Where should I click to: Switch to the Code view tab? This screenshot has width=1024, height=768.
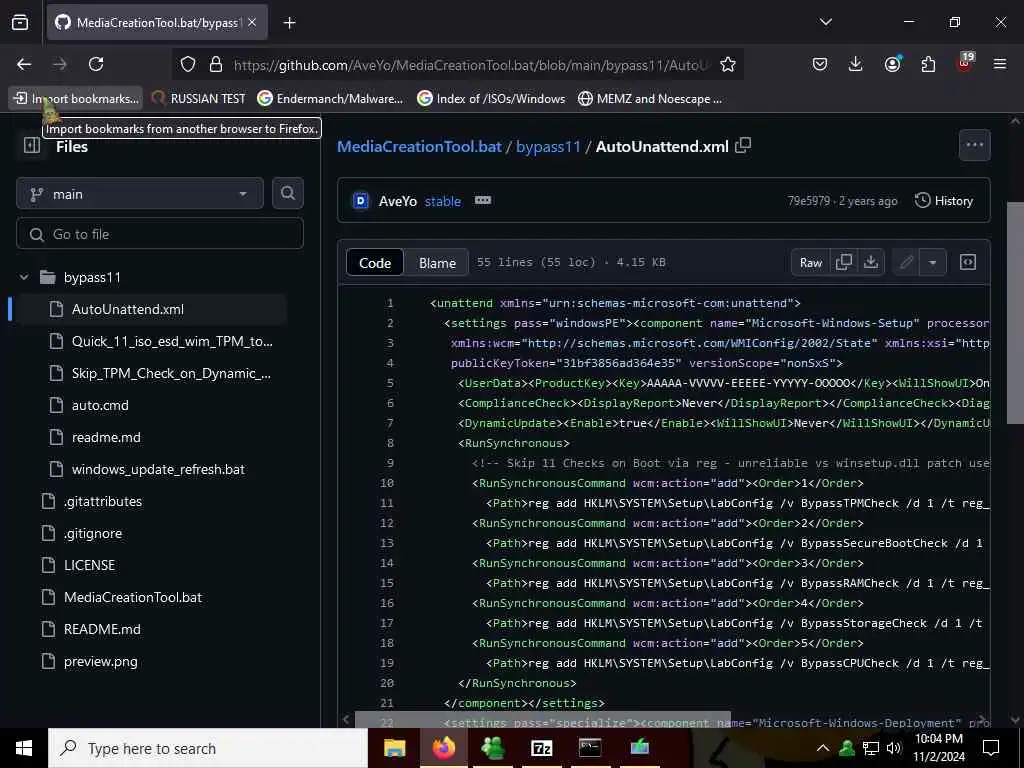pyautogui.click(x=375, y=263)
